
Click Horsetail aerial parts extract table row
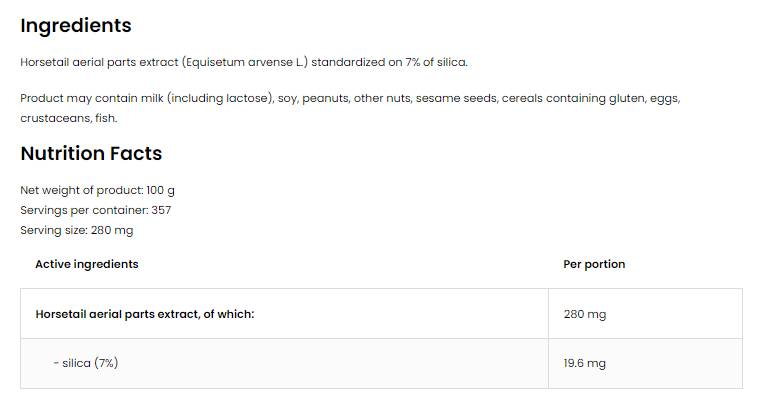click(x=145, y=314)
